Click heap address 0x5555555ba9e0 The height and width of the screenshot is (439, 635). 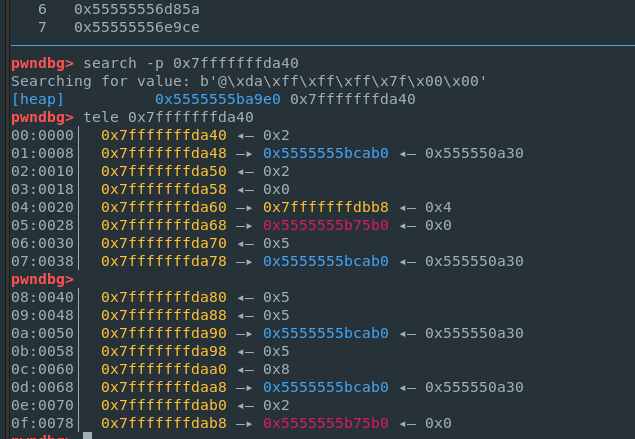(x=217, y=99)
